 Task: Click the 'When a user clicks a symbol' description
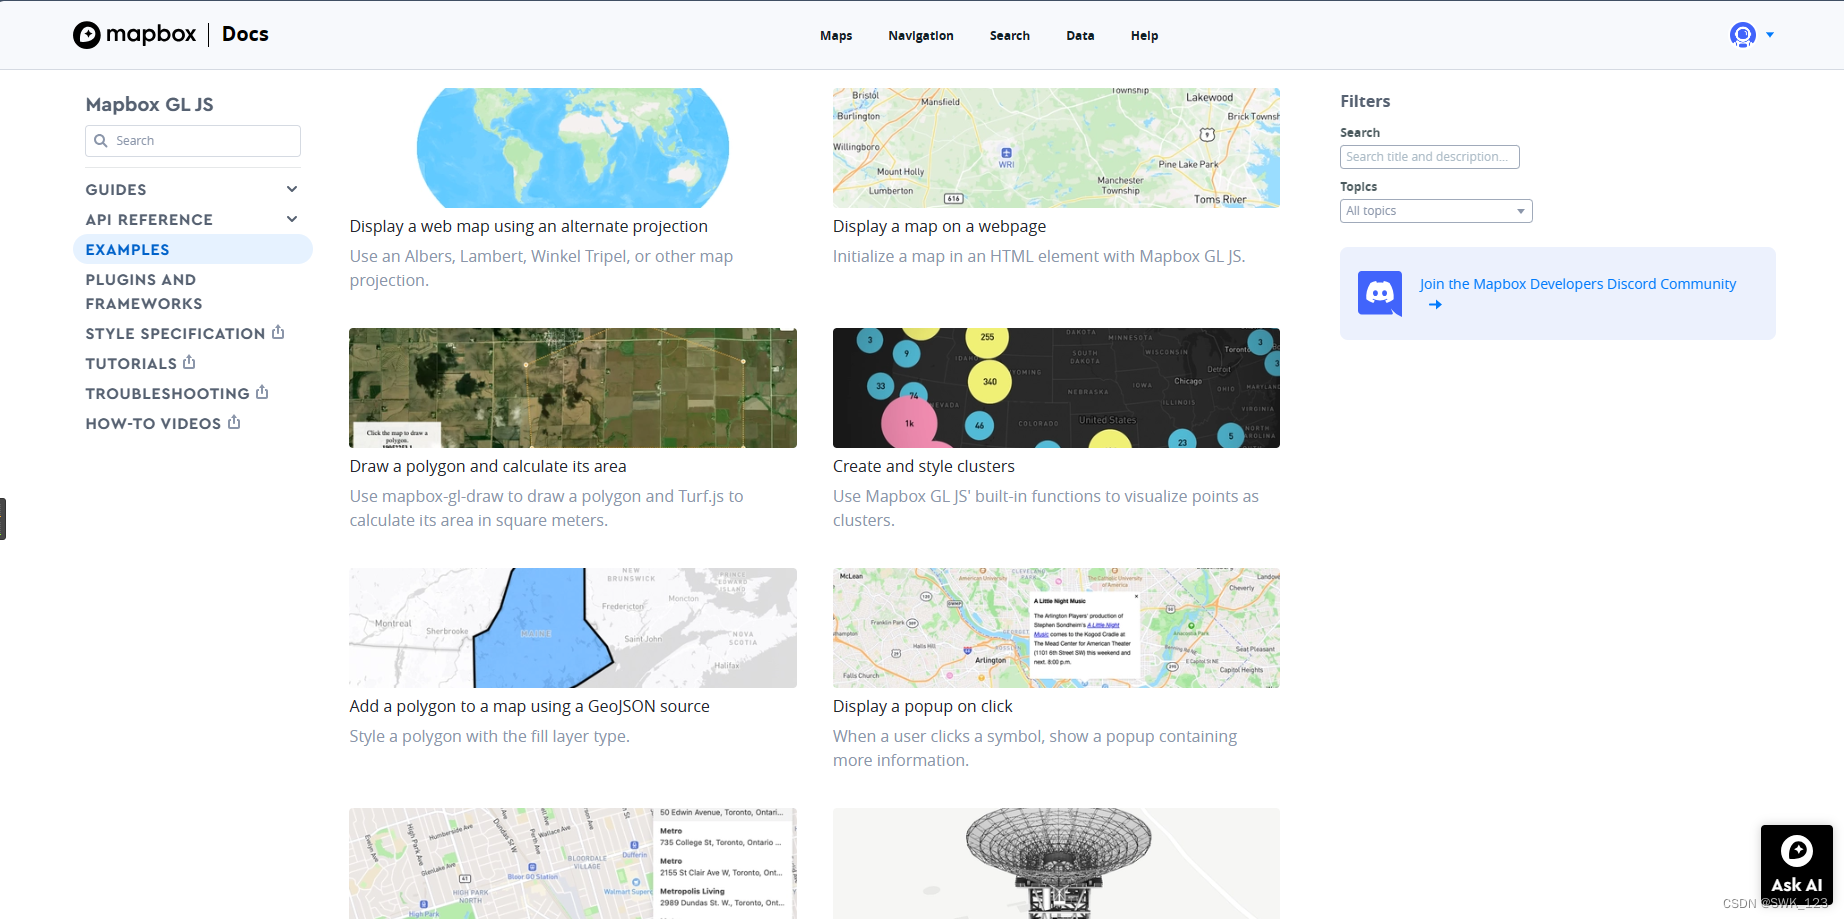tap(1035, 749)
